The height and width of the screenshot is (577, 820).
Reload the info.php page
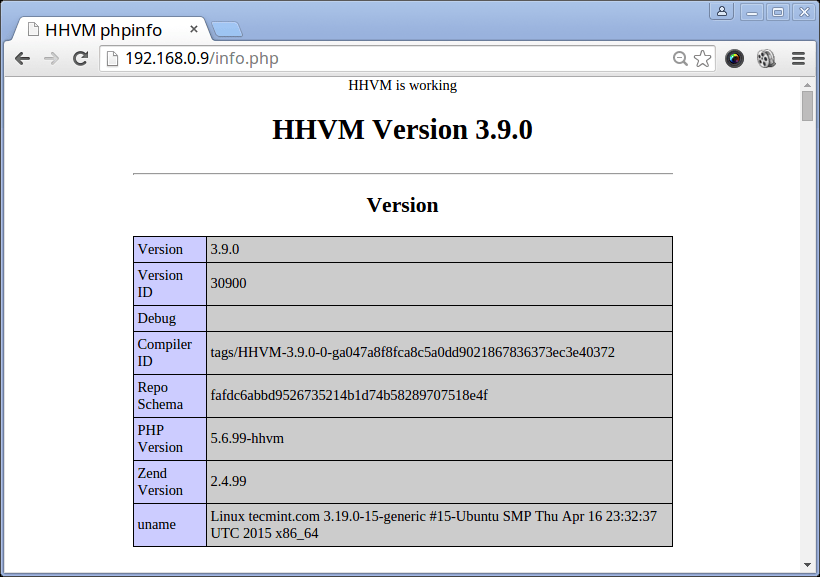point(80,59)
